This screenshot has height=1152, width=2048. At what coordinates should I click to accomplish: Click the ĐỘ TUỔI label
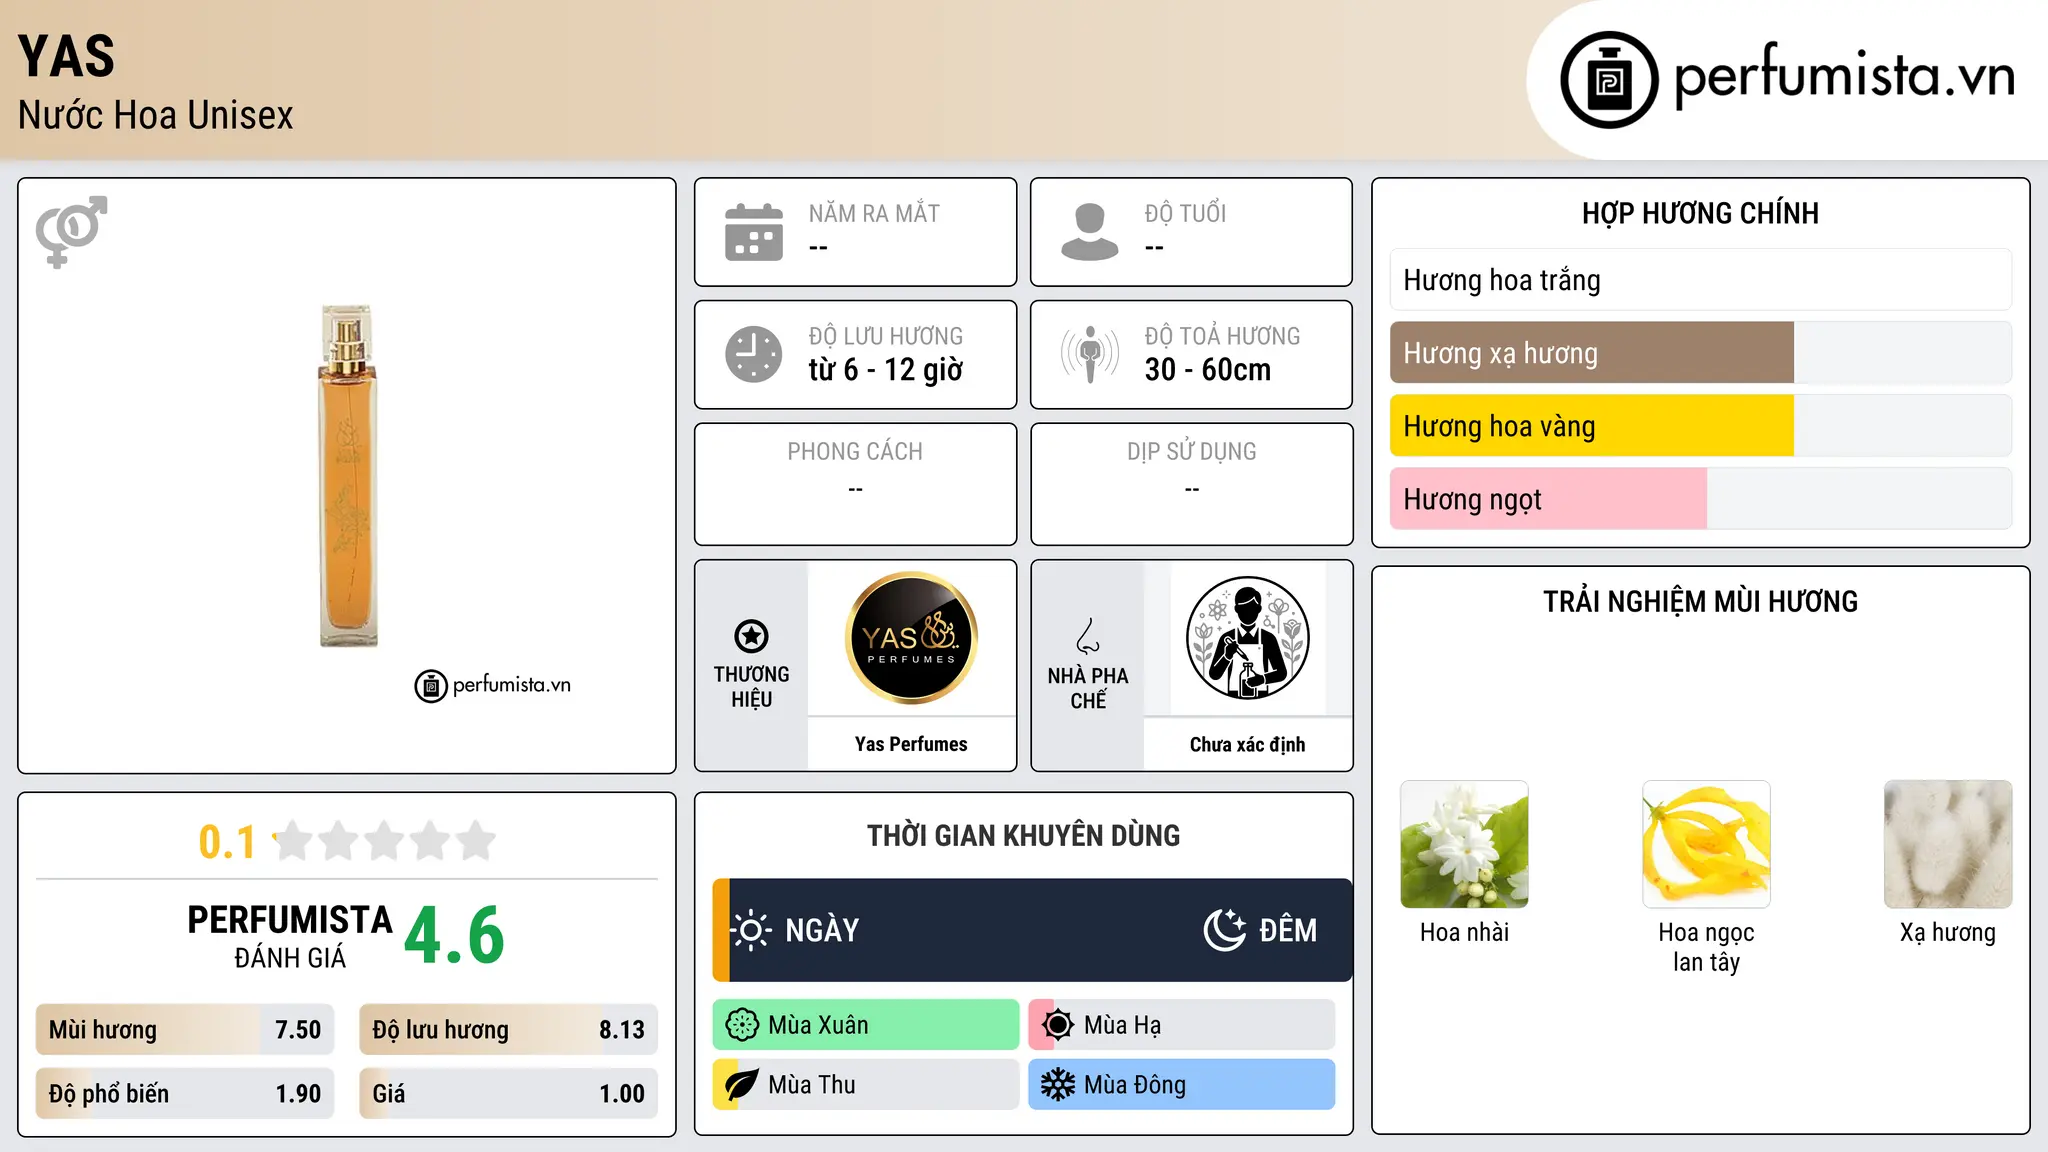1185,214
